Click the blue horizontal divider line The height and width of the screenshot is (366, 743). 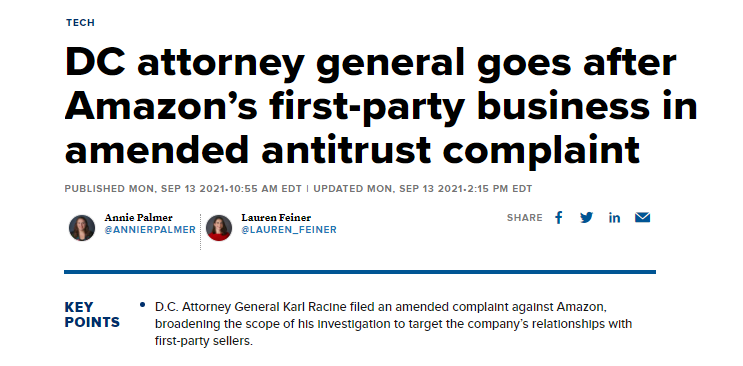360,272
